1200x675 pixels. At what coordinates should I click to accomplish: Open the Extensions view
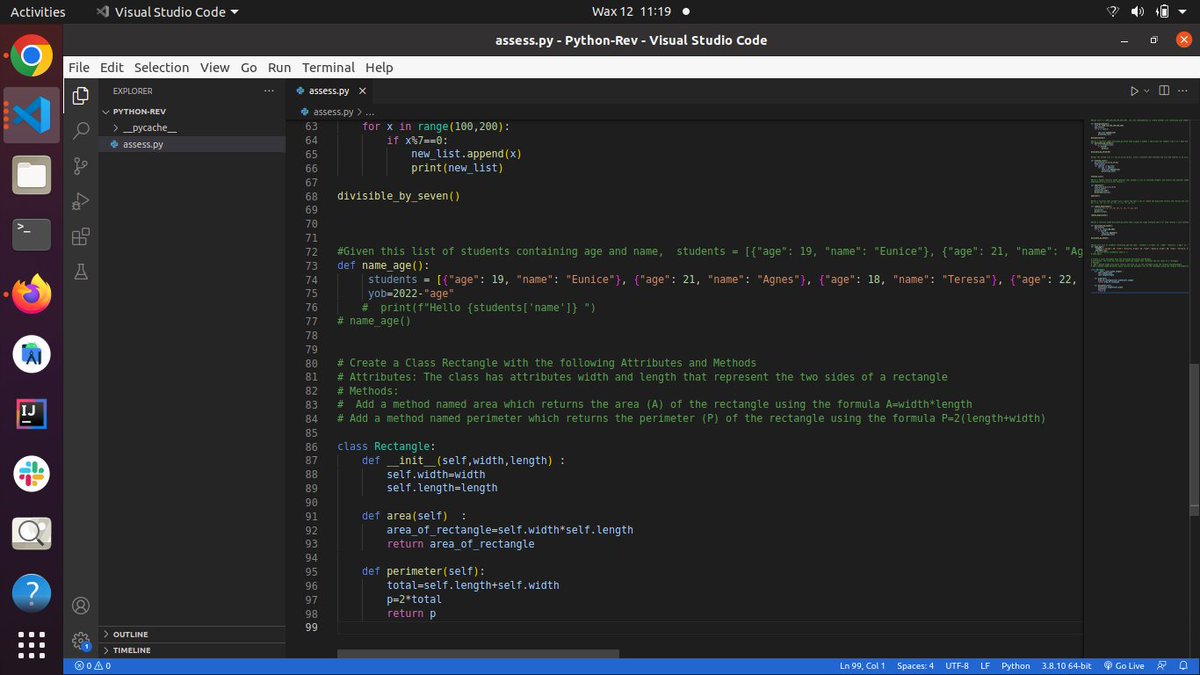tap(81, 236)
